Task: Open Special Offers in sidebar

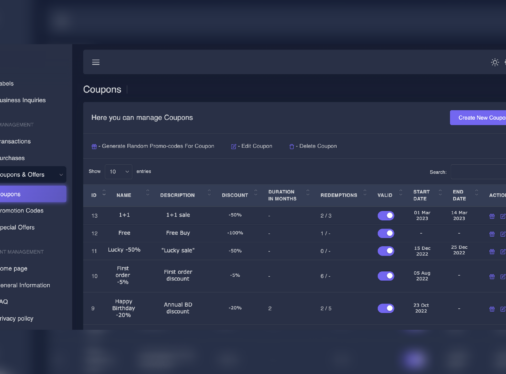Action: click(17, 227)
